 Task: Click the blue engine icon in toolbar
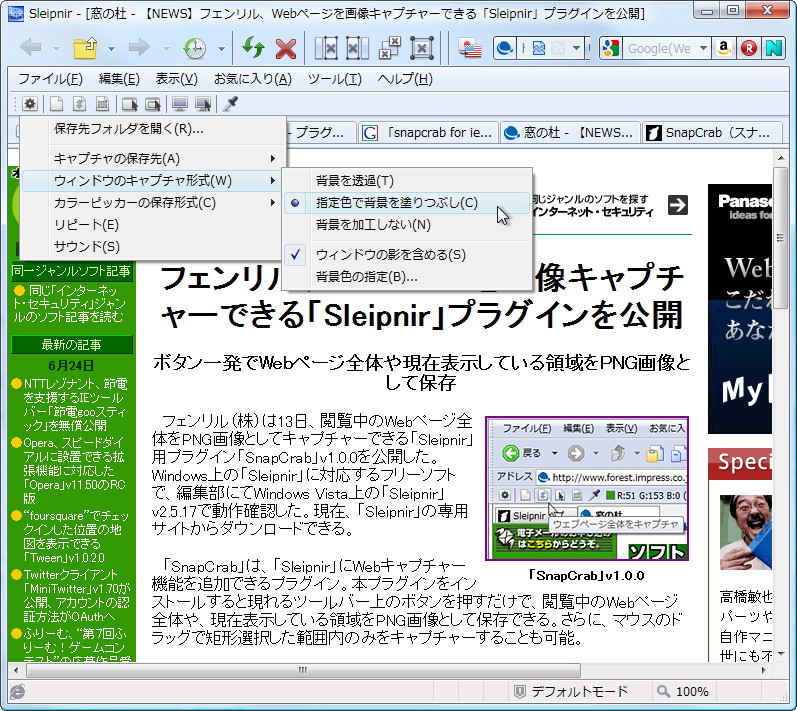point(505,48)
